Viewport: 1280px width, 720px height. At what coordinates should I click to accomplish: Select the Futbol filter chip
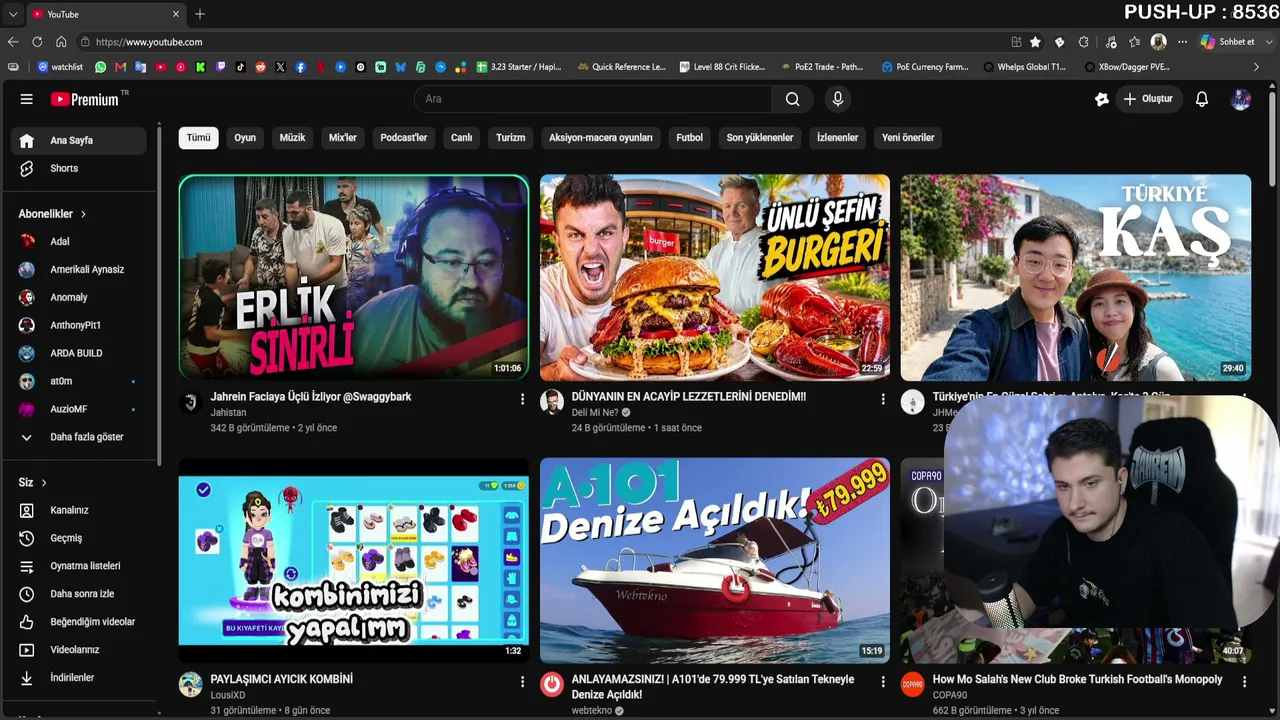point(690,138)
